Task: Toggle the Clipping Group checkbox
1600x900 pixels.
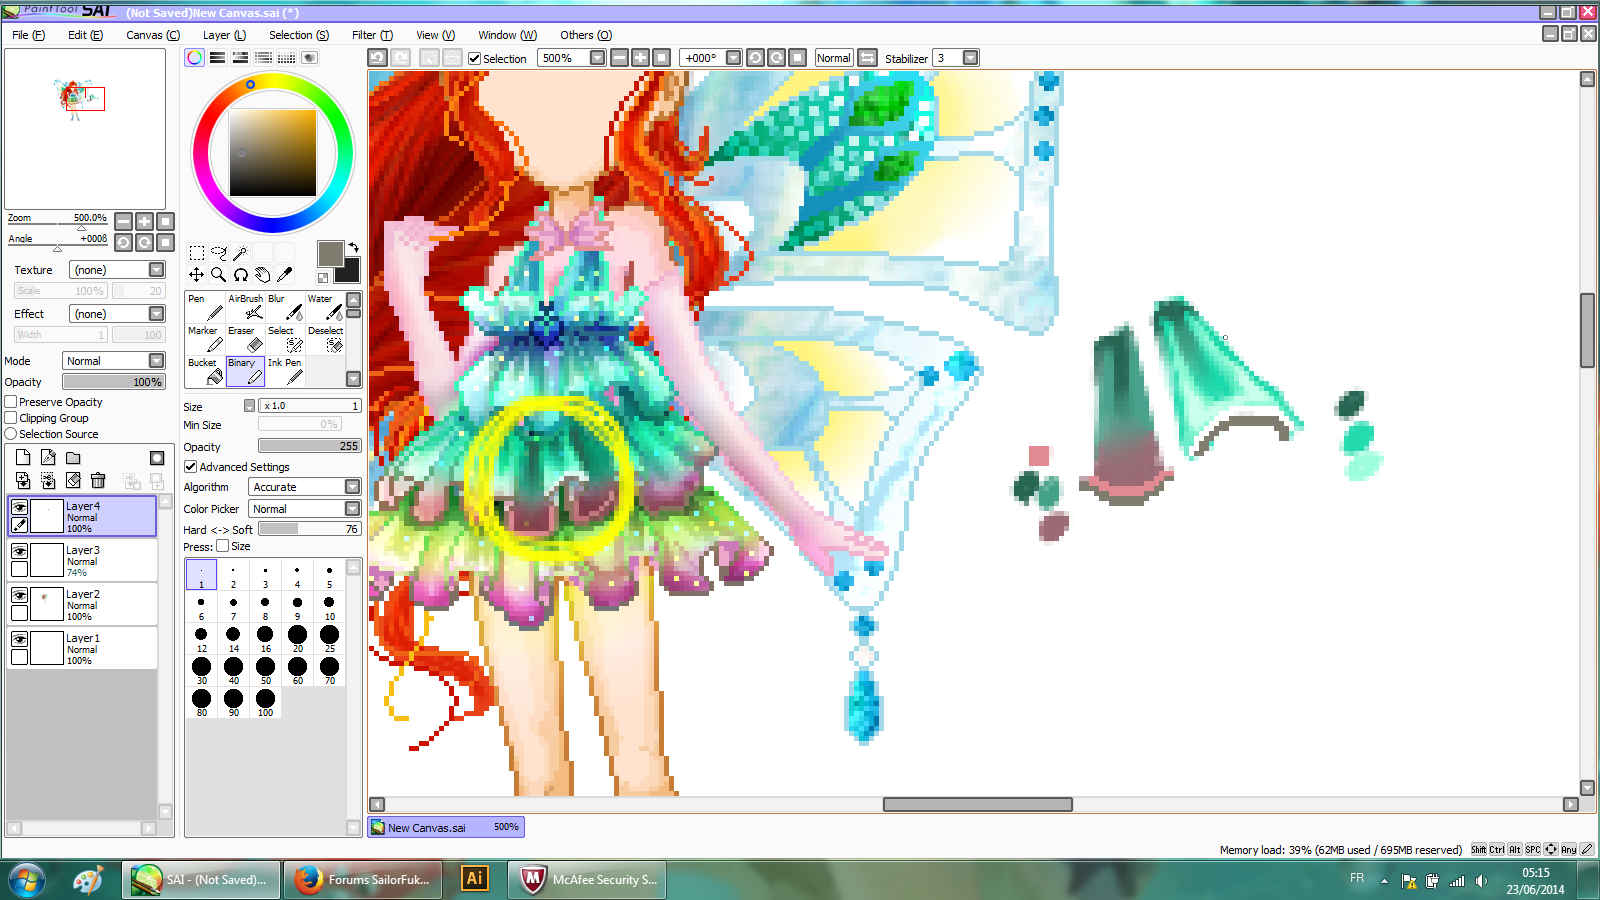Action: point(11,418)
